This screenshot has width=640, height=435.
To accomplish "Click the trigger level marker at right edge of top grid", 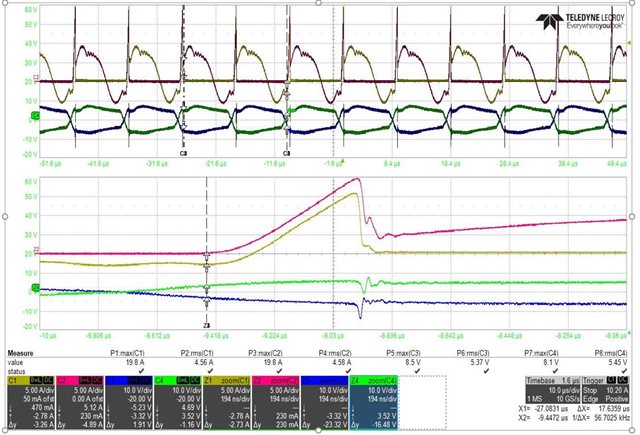I will [630, 42].
